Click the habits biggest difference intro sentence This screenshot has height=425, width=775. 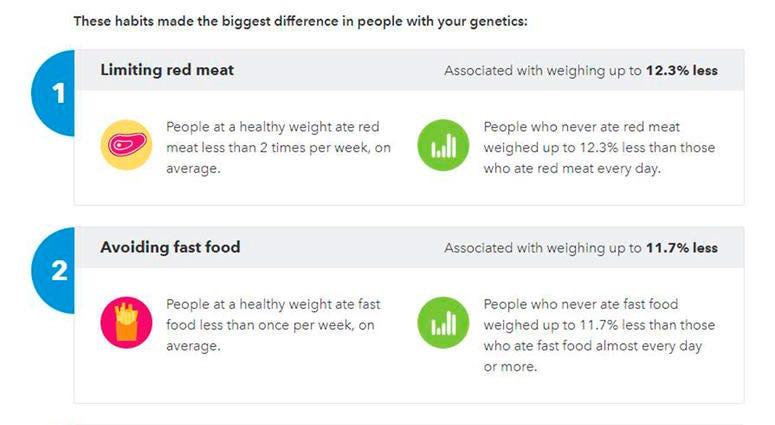tap(301, 21)
